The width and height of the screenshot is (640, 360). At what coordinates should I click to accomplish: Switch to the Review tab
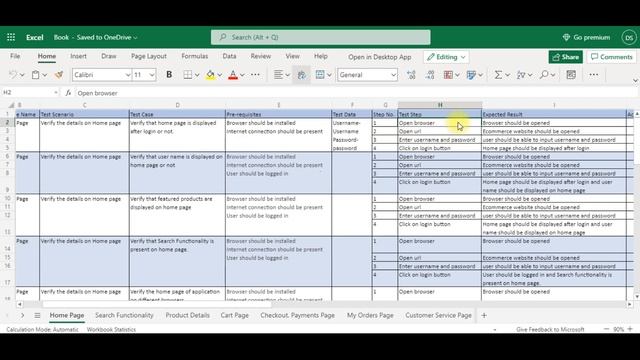(x=261, y=56)
